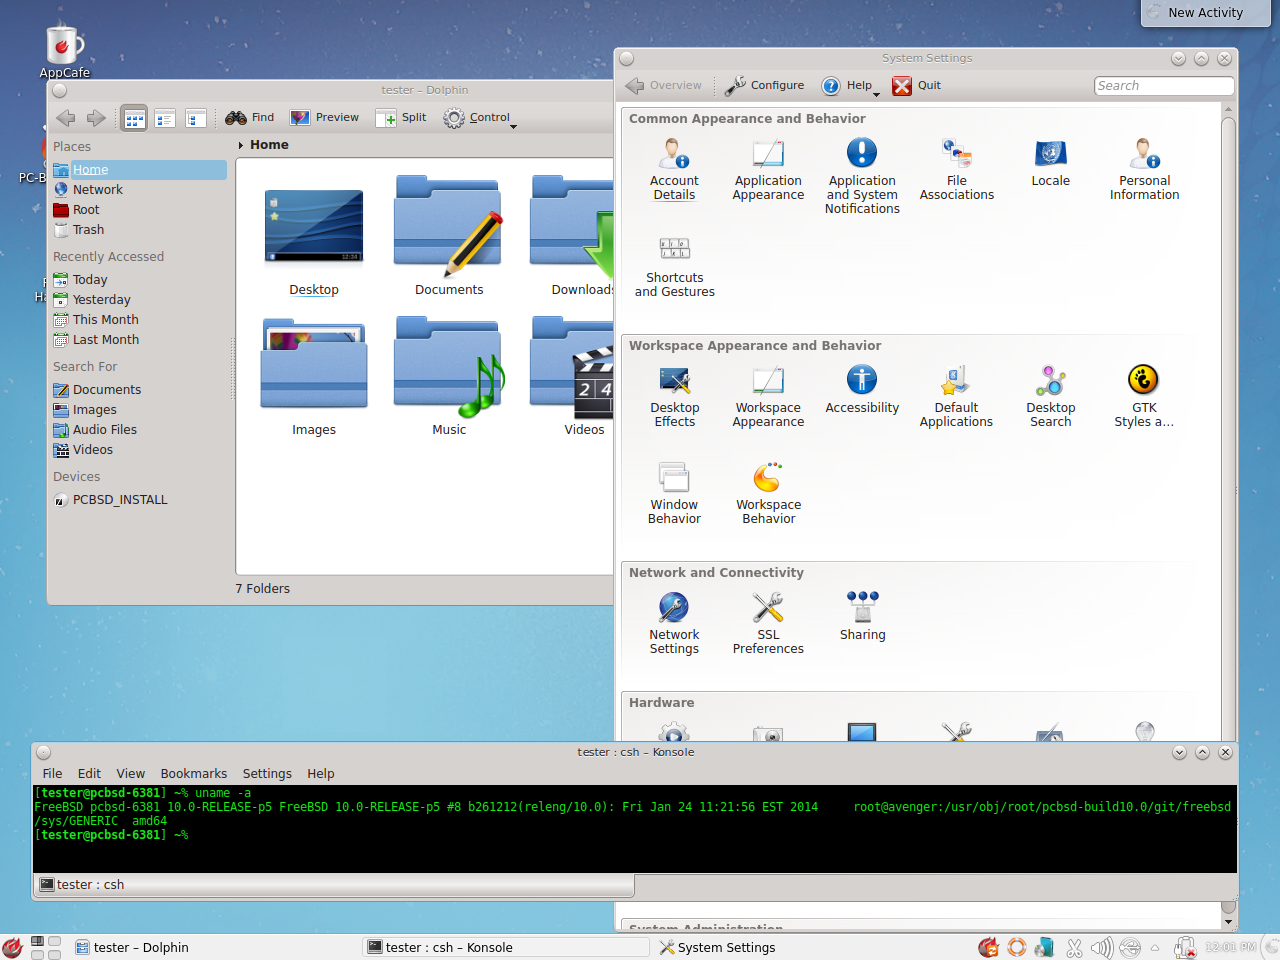Select PCBSD_INSTALL under Devices

(x=140, y=500)
